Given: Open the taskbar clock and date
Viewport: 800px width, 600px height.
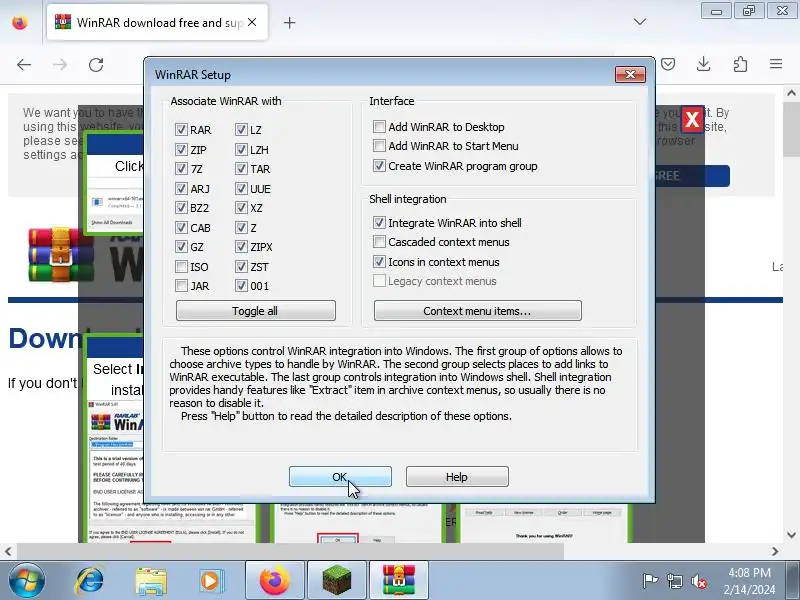Looking at the screenshot, I should pos(749,581).
